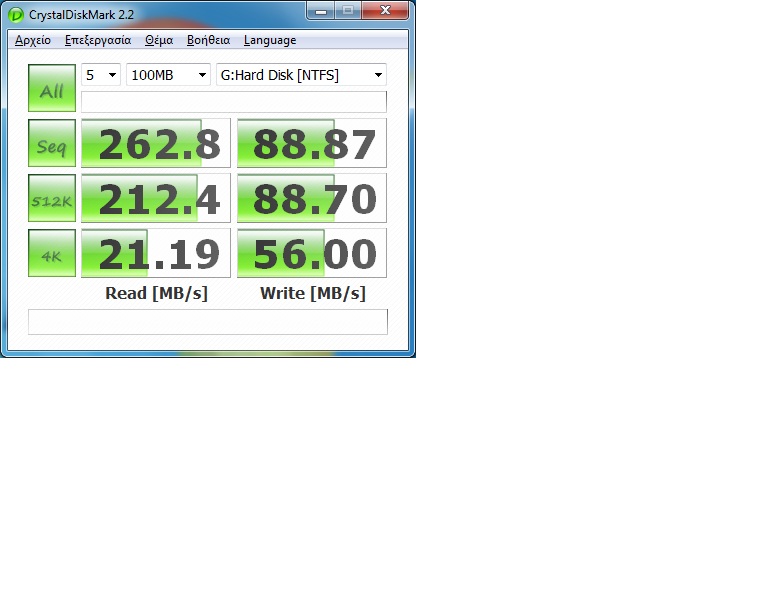Open the Επεξεργασία menu
768x614 pixels.
tap(98, 40)
